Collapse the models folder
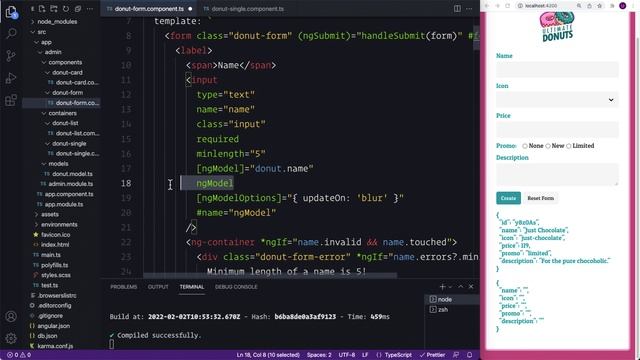The height and width of the screenshot is (360, 640). coord(55,164)
